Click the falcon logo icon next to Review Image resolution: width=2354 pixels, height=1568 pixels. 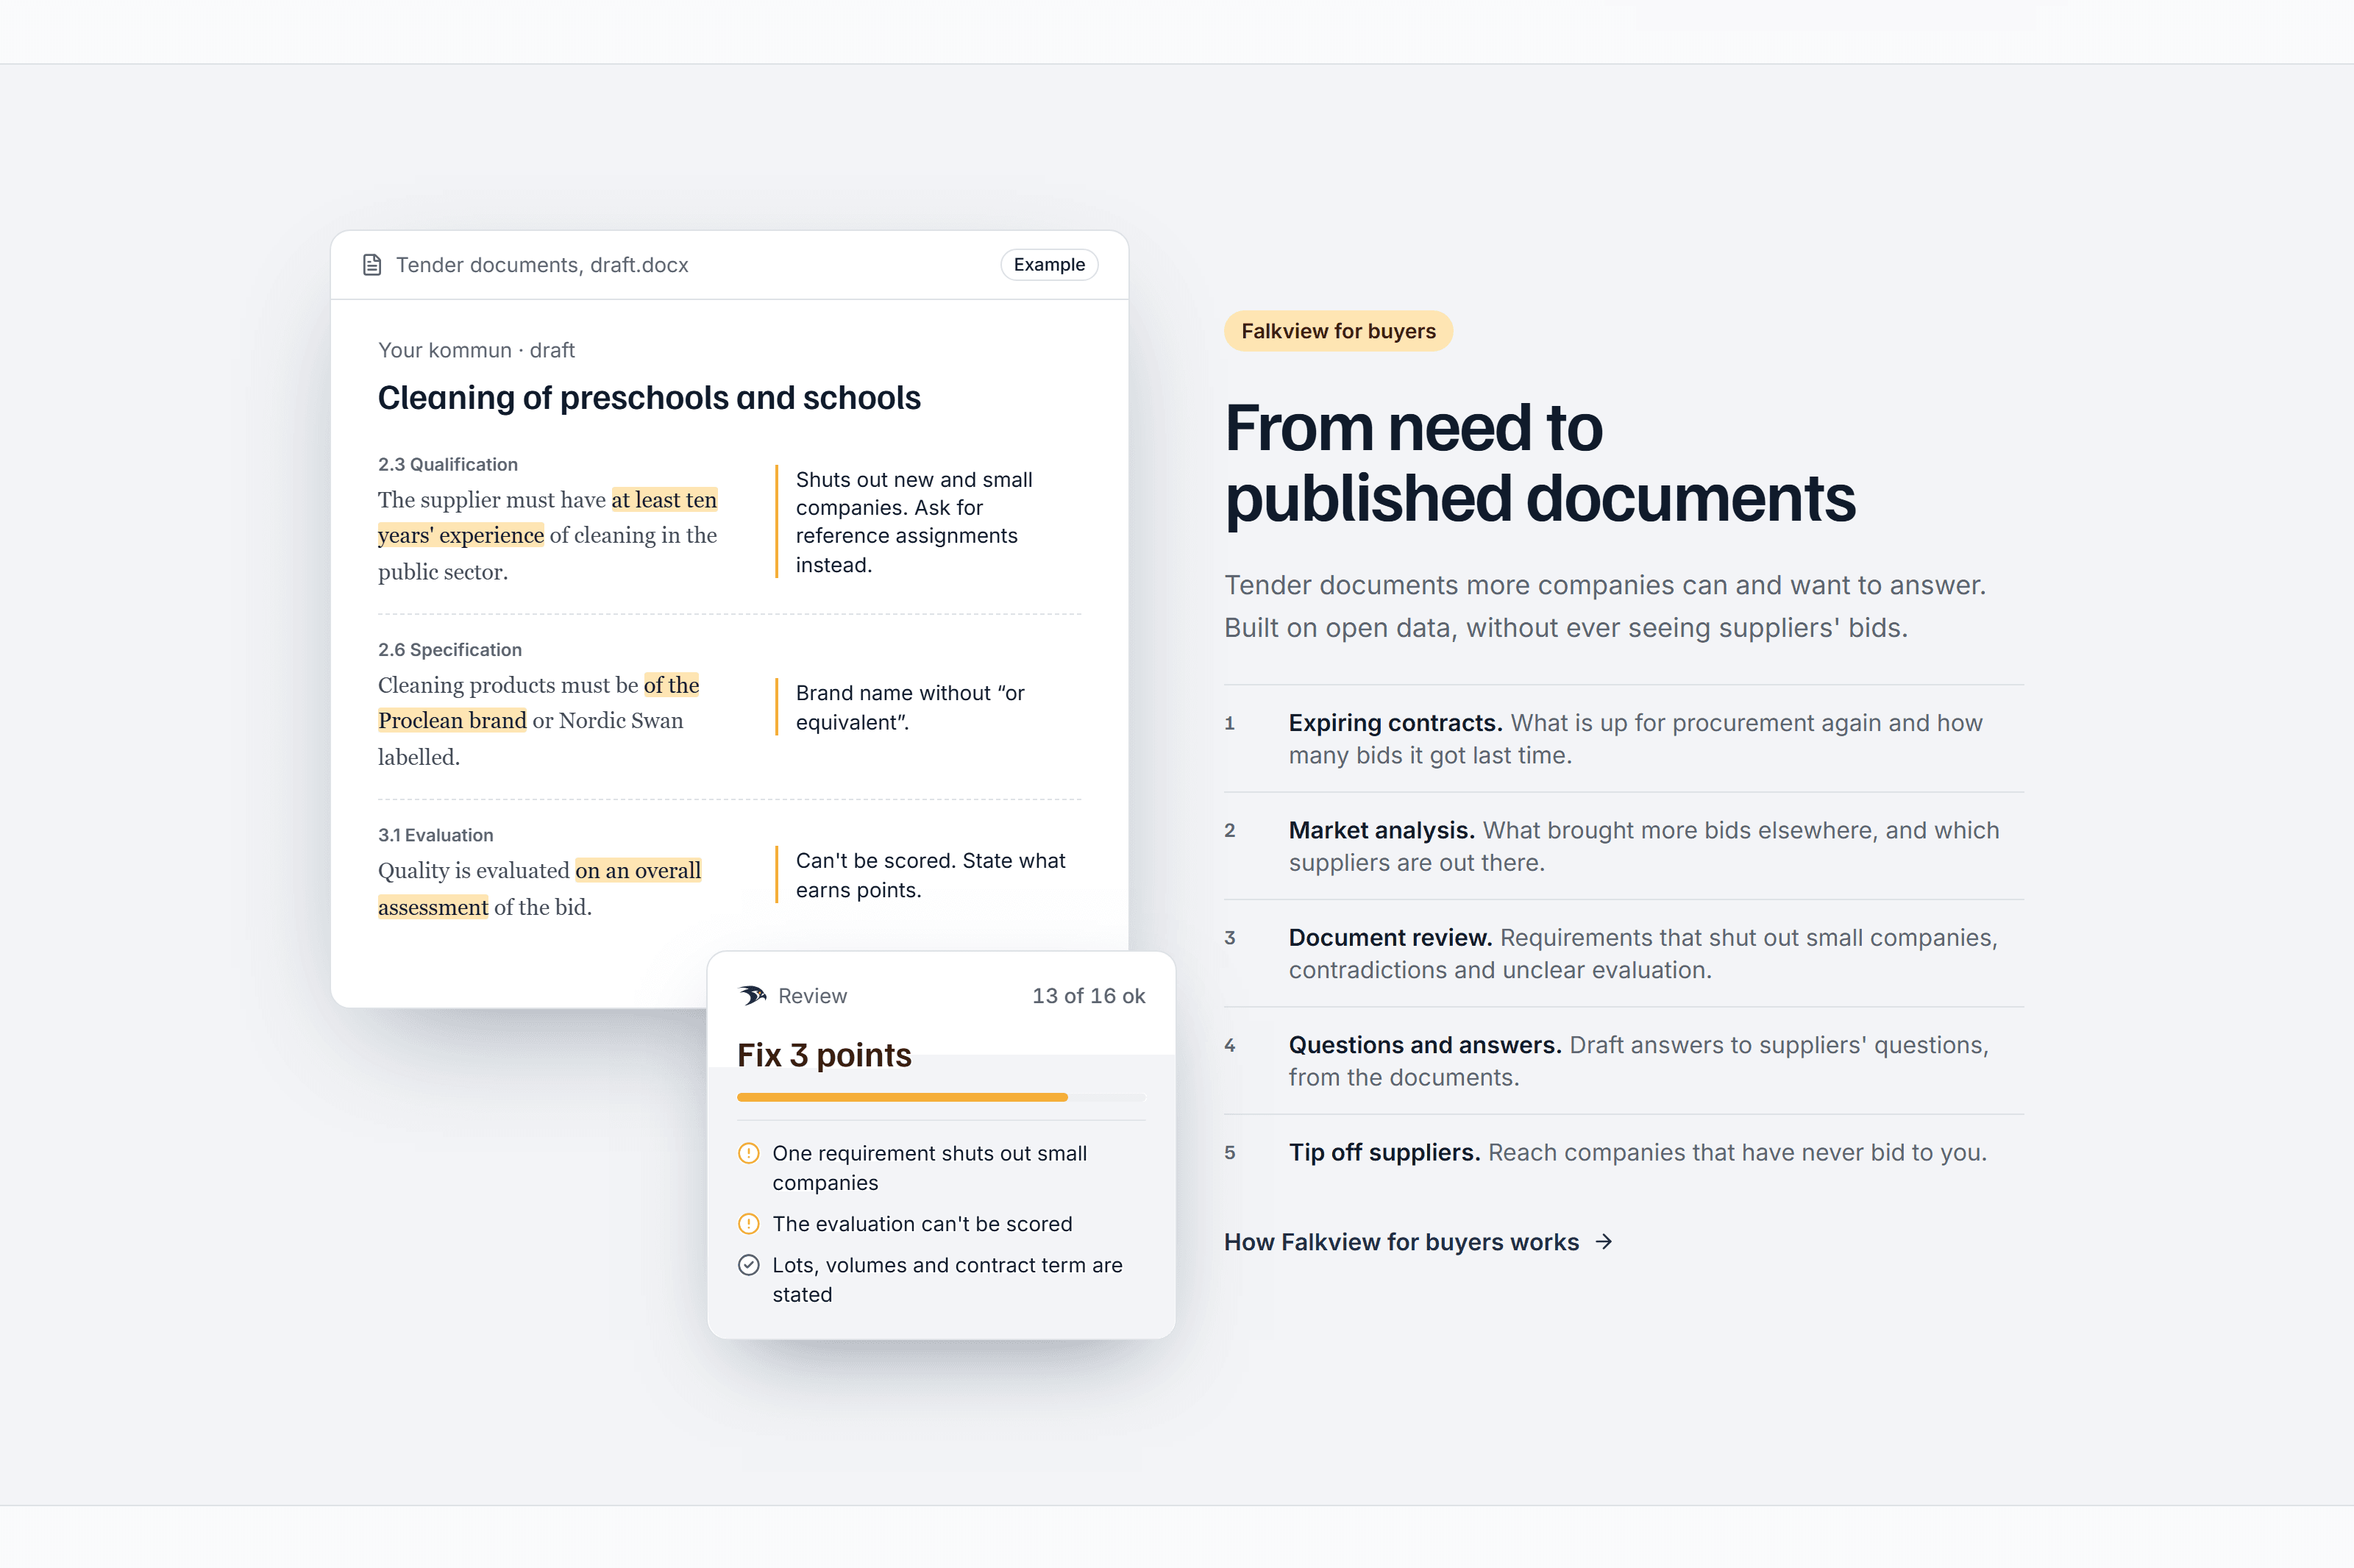click(x=752, y=995)
